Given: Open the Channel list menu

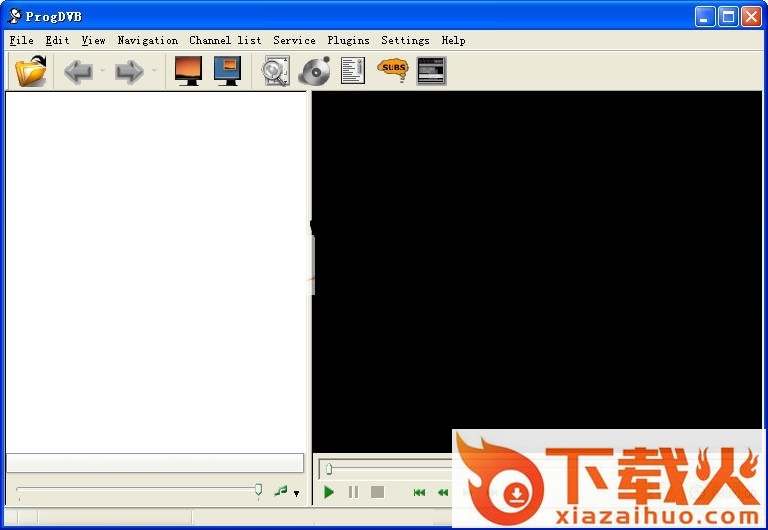Looking at the screenshot, I should tap(225, 40).
